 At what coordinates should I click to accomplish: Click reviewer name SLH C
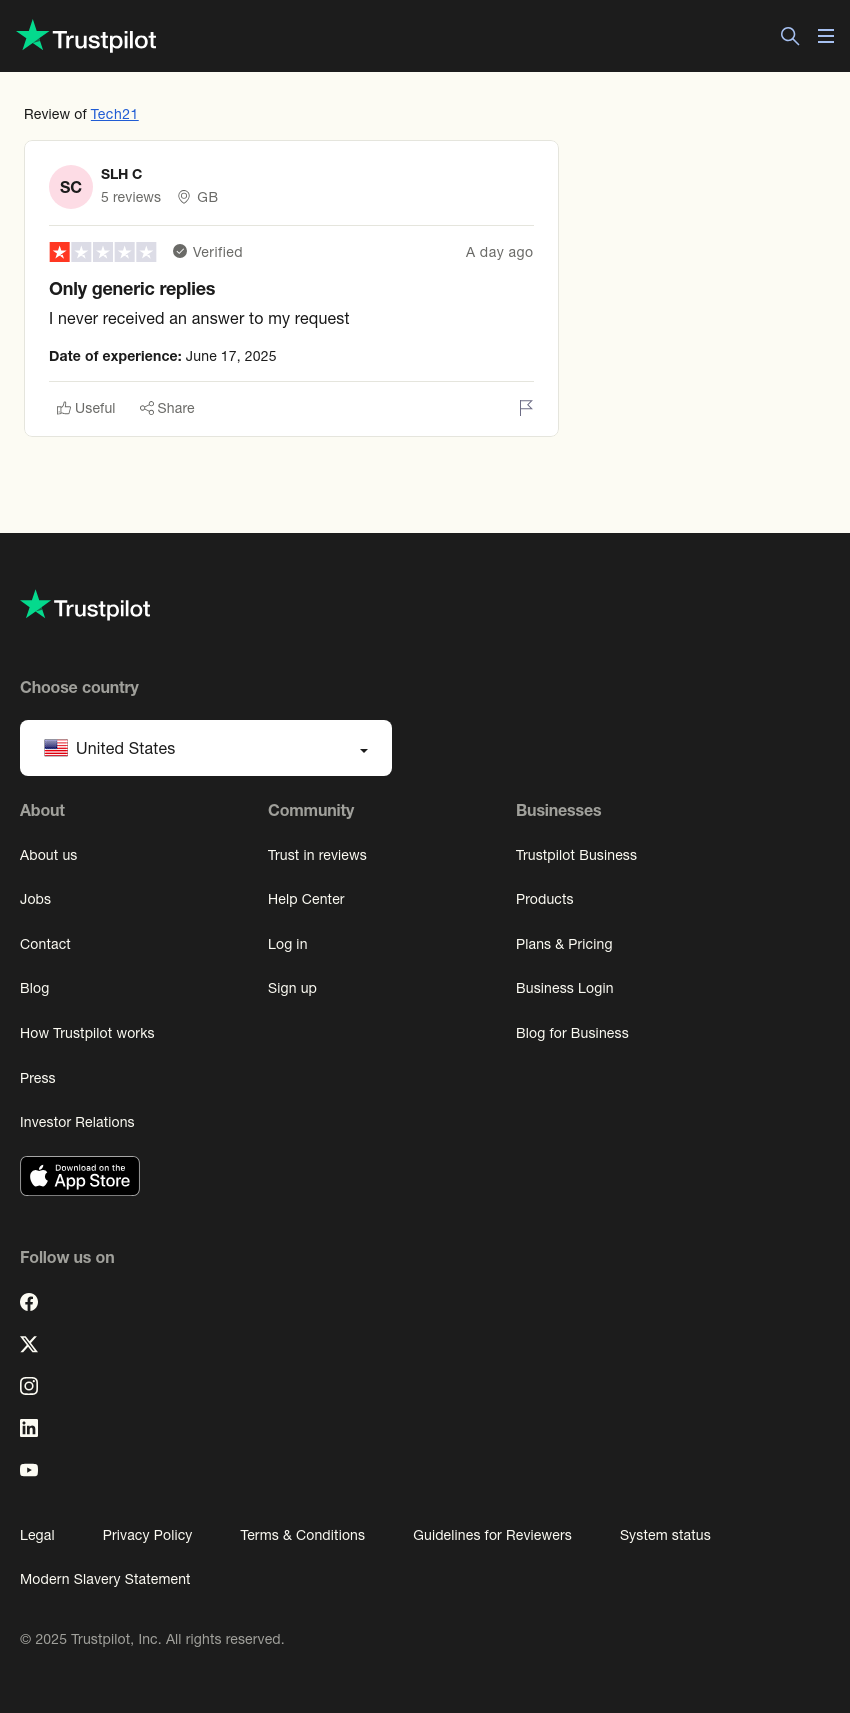121,174
